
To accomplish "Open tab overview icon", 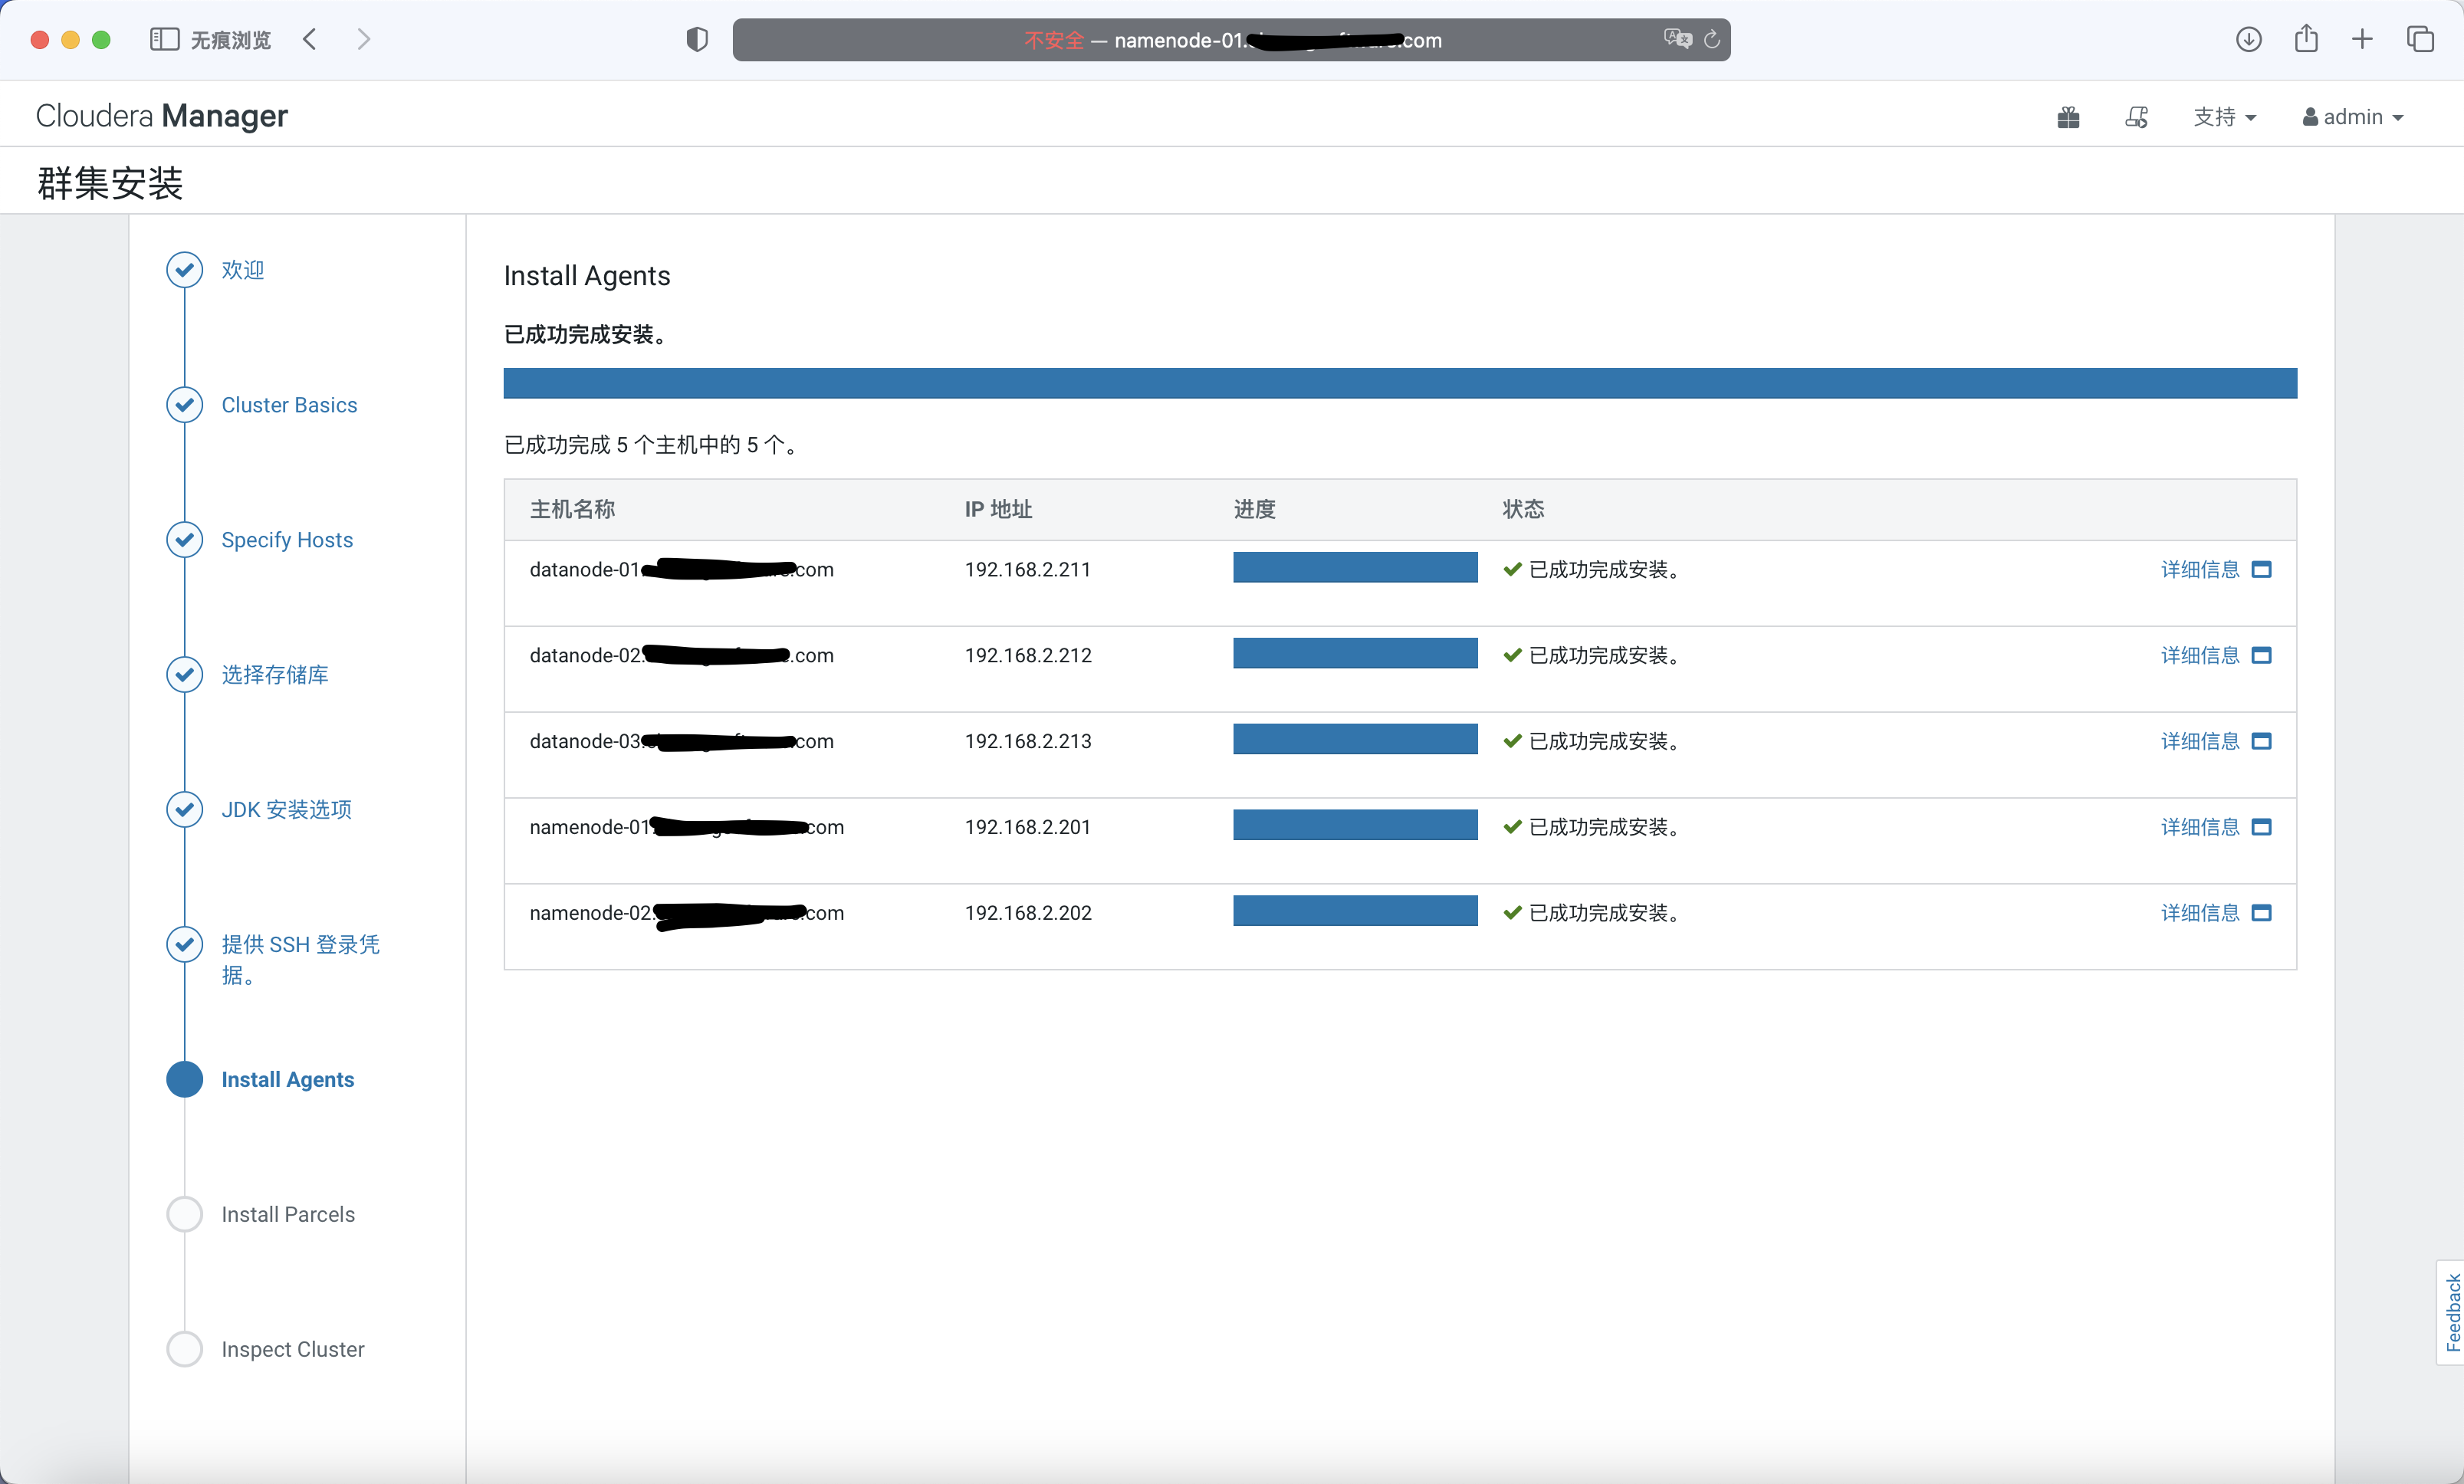I will [x=2420, y=39].
